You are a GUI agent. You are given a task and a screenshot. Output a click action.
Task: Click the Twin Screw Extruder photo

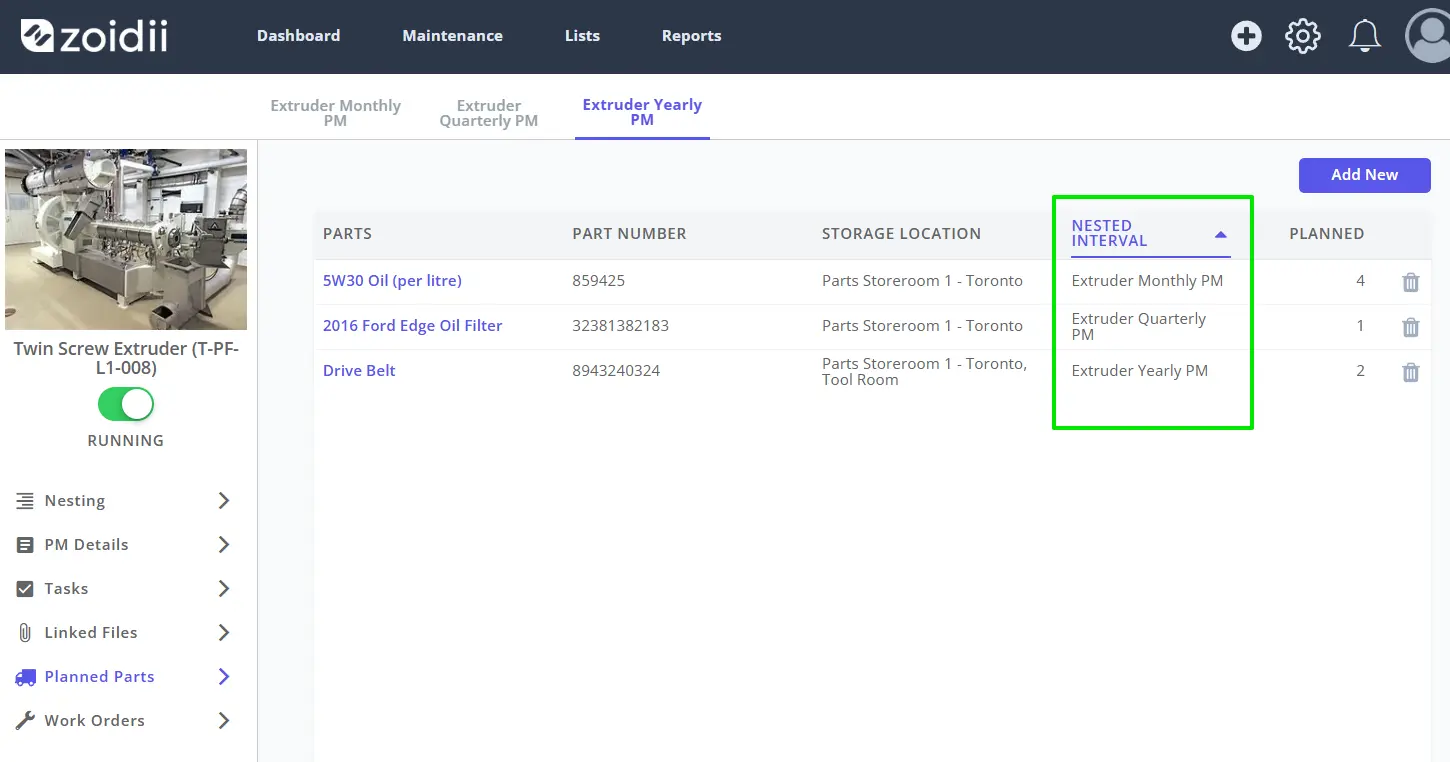[x=126, y=240]
